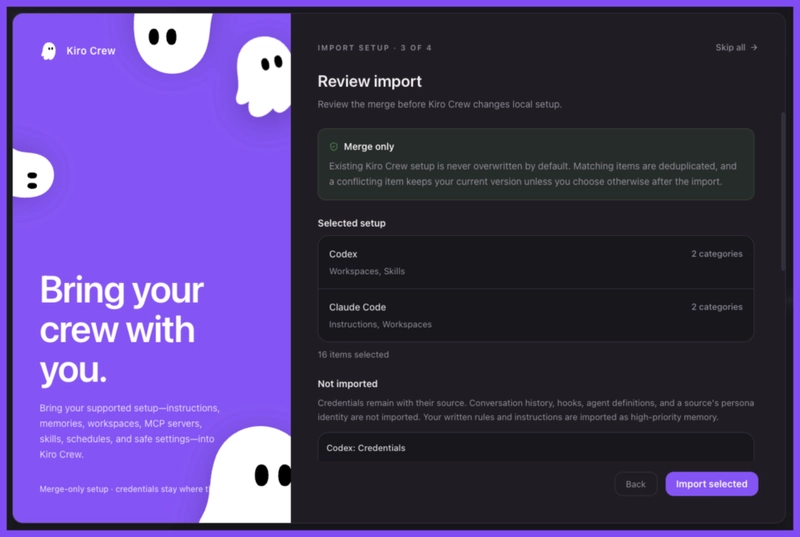This screenshot has width=800, height=537.
Task: Click the 'IMPORT SETUP · 3 OF 4' step label
Action: pyautogui.click(x=374, y=48)
